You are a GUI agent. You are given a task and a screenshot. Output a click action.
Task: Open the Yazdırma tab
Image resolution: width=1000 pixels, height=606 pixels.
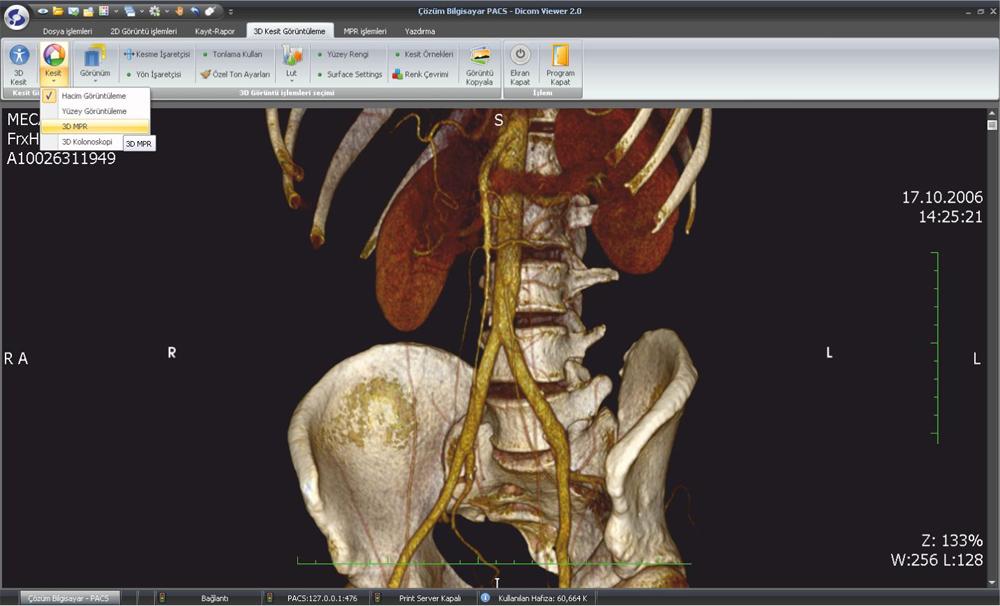tap(420, 31)
